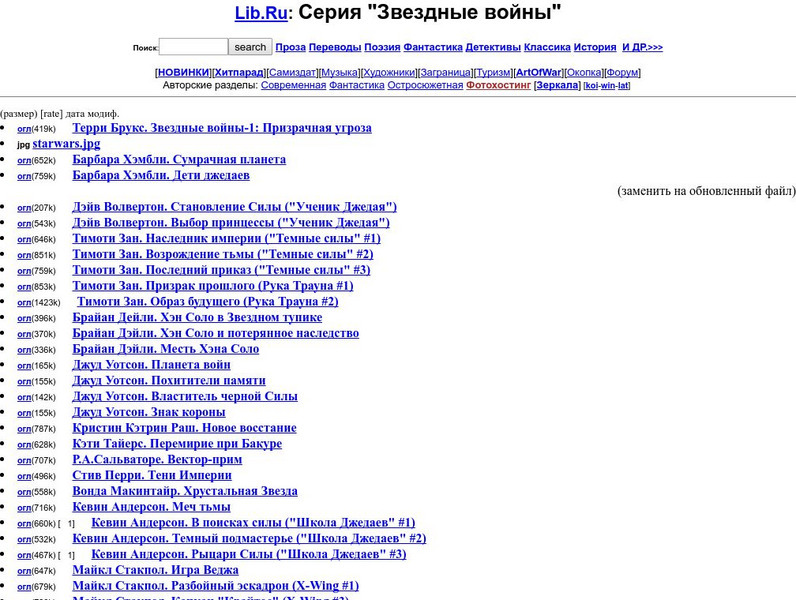Open Хэн Соло и потерянное наследство
This screenshot has height=600, width=796.
point(216,333)
